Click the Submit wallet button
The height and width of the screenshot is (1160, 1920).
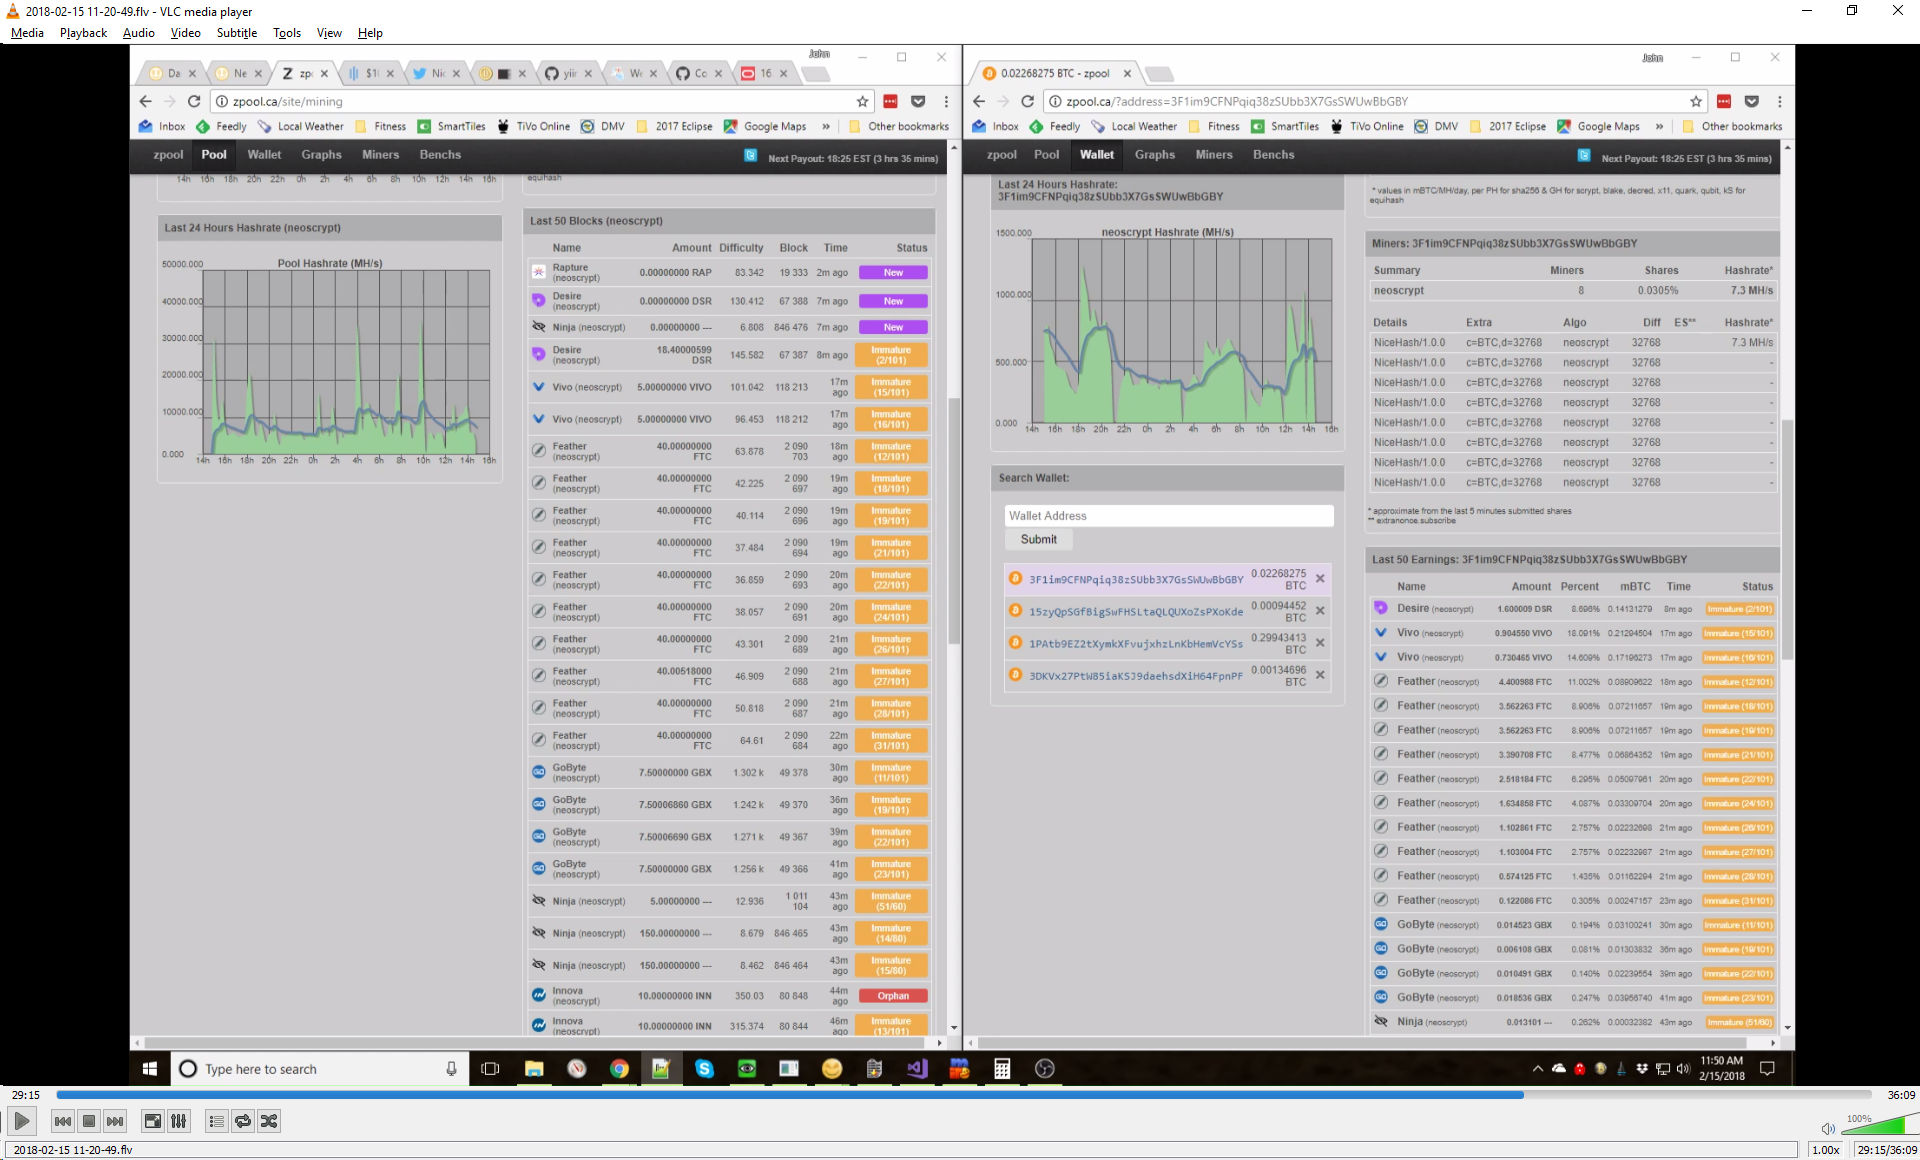tap(1038, 540)
